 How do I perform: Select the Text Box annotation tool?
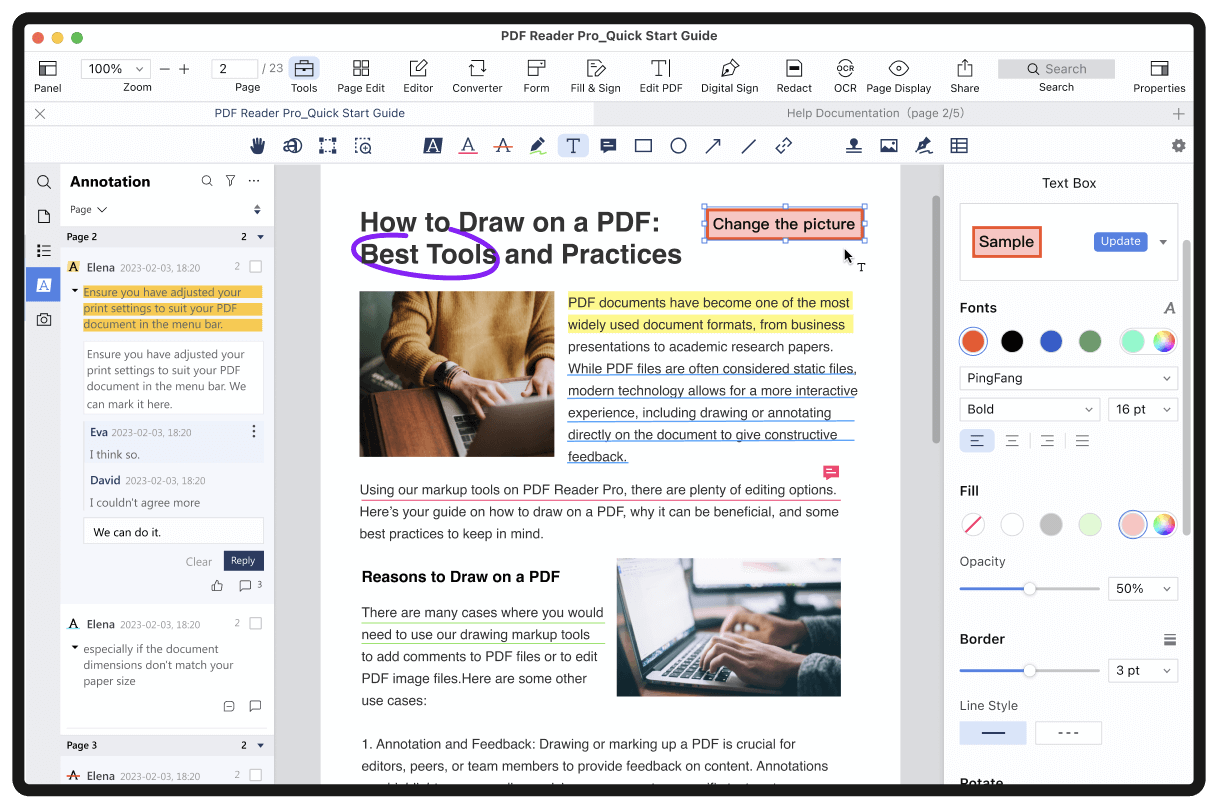point(573,146)
